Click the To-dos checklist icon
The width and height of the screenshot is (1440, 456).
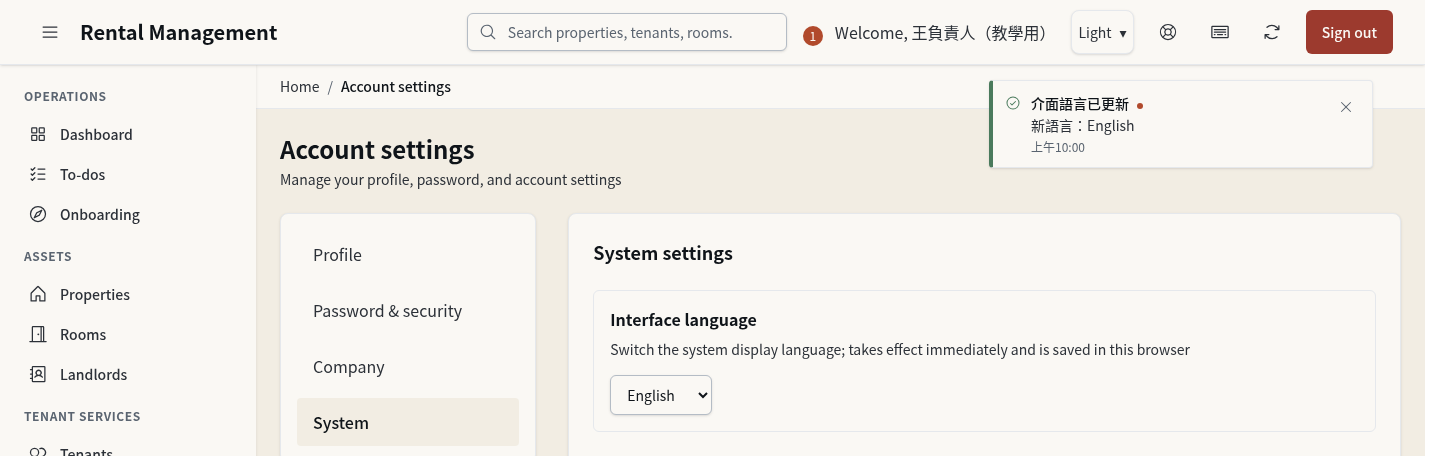38,174
